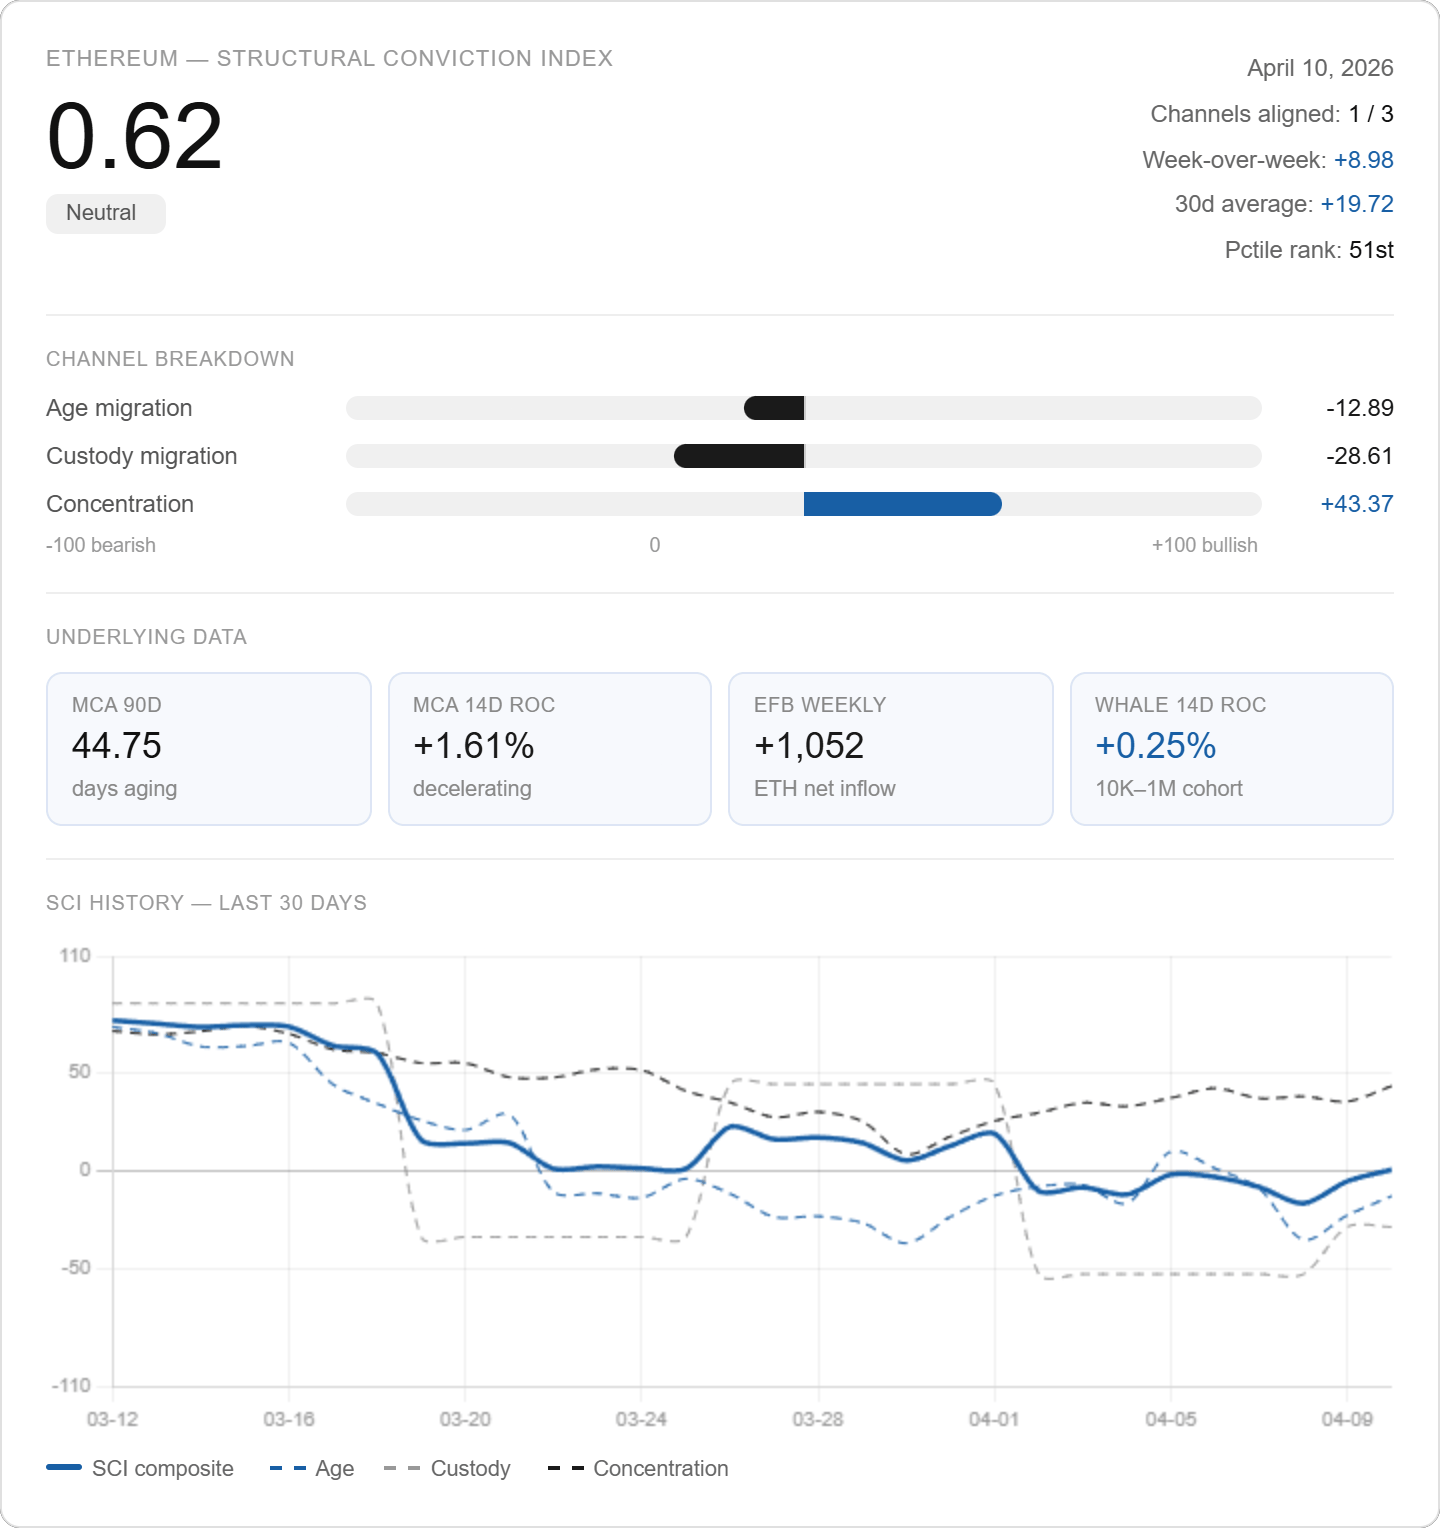Viewport: 1440px width, 1528px height.
Task: Toggle the Custody legend item
Action: pyautogui.click(x=447, y=1468)
